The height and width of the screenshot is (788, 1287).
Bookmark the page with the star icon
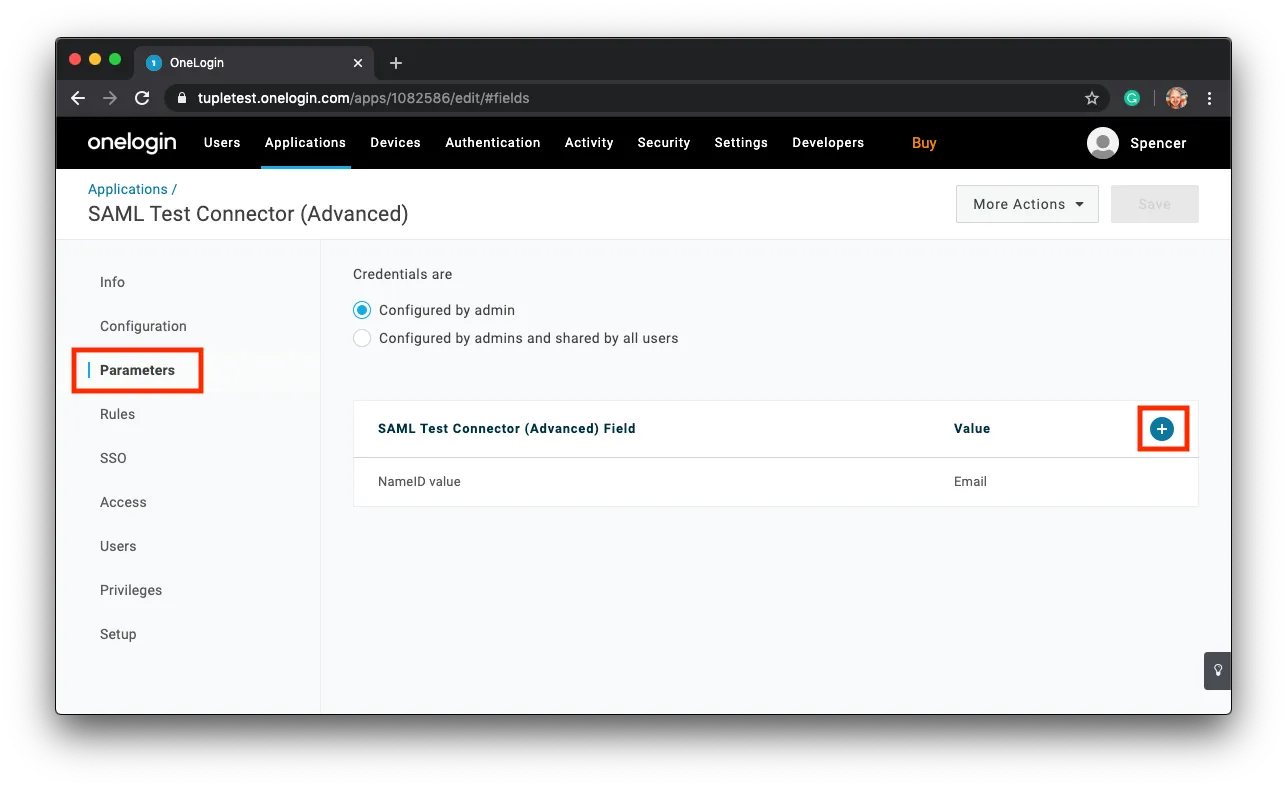pos(1092,98)
